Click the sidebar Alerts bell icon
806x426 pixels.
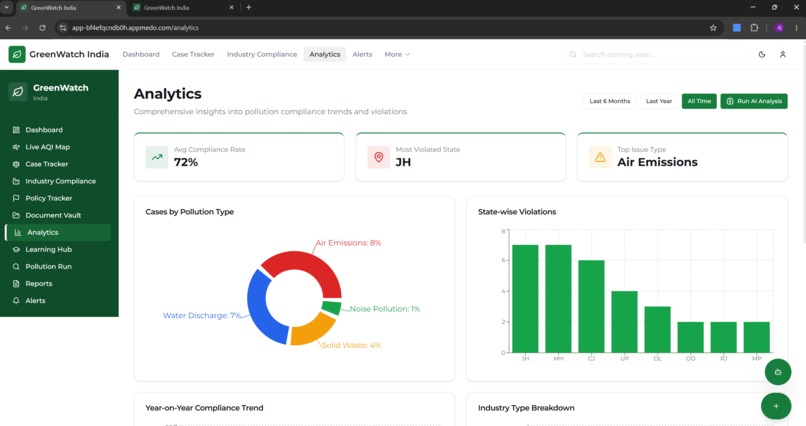tap(16, 300)
